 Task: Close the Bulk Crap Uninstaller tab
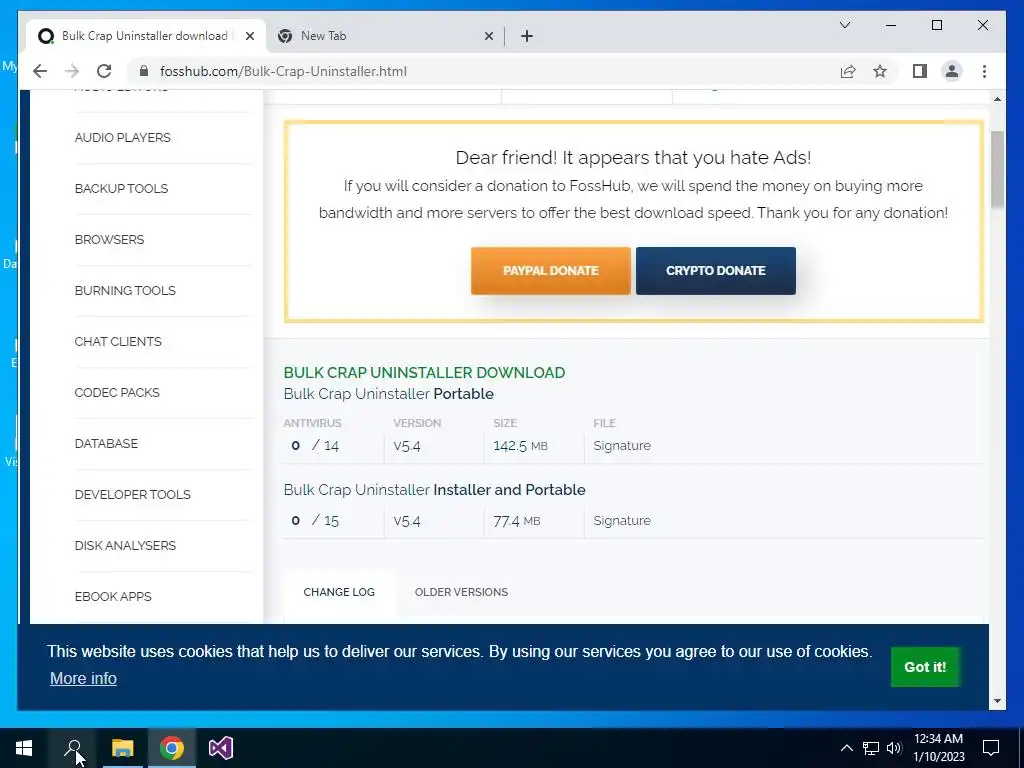[249, 36]
